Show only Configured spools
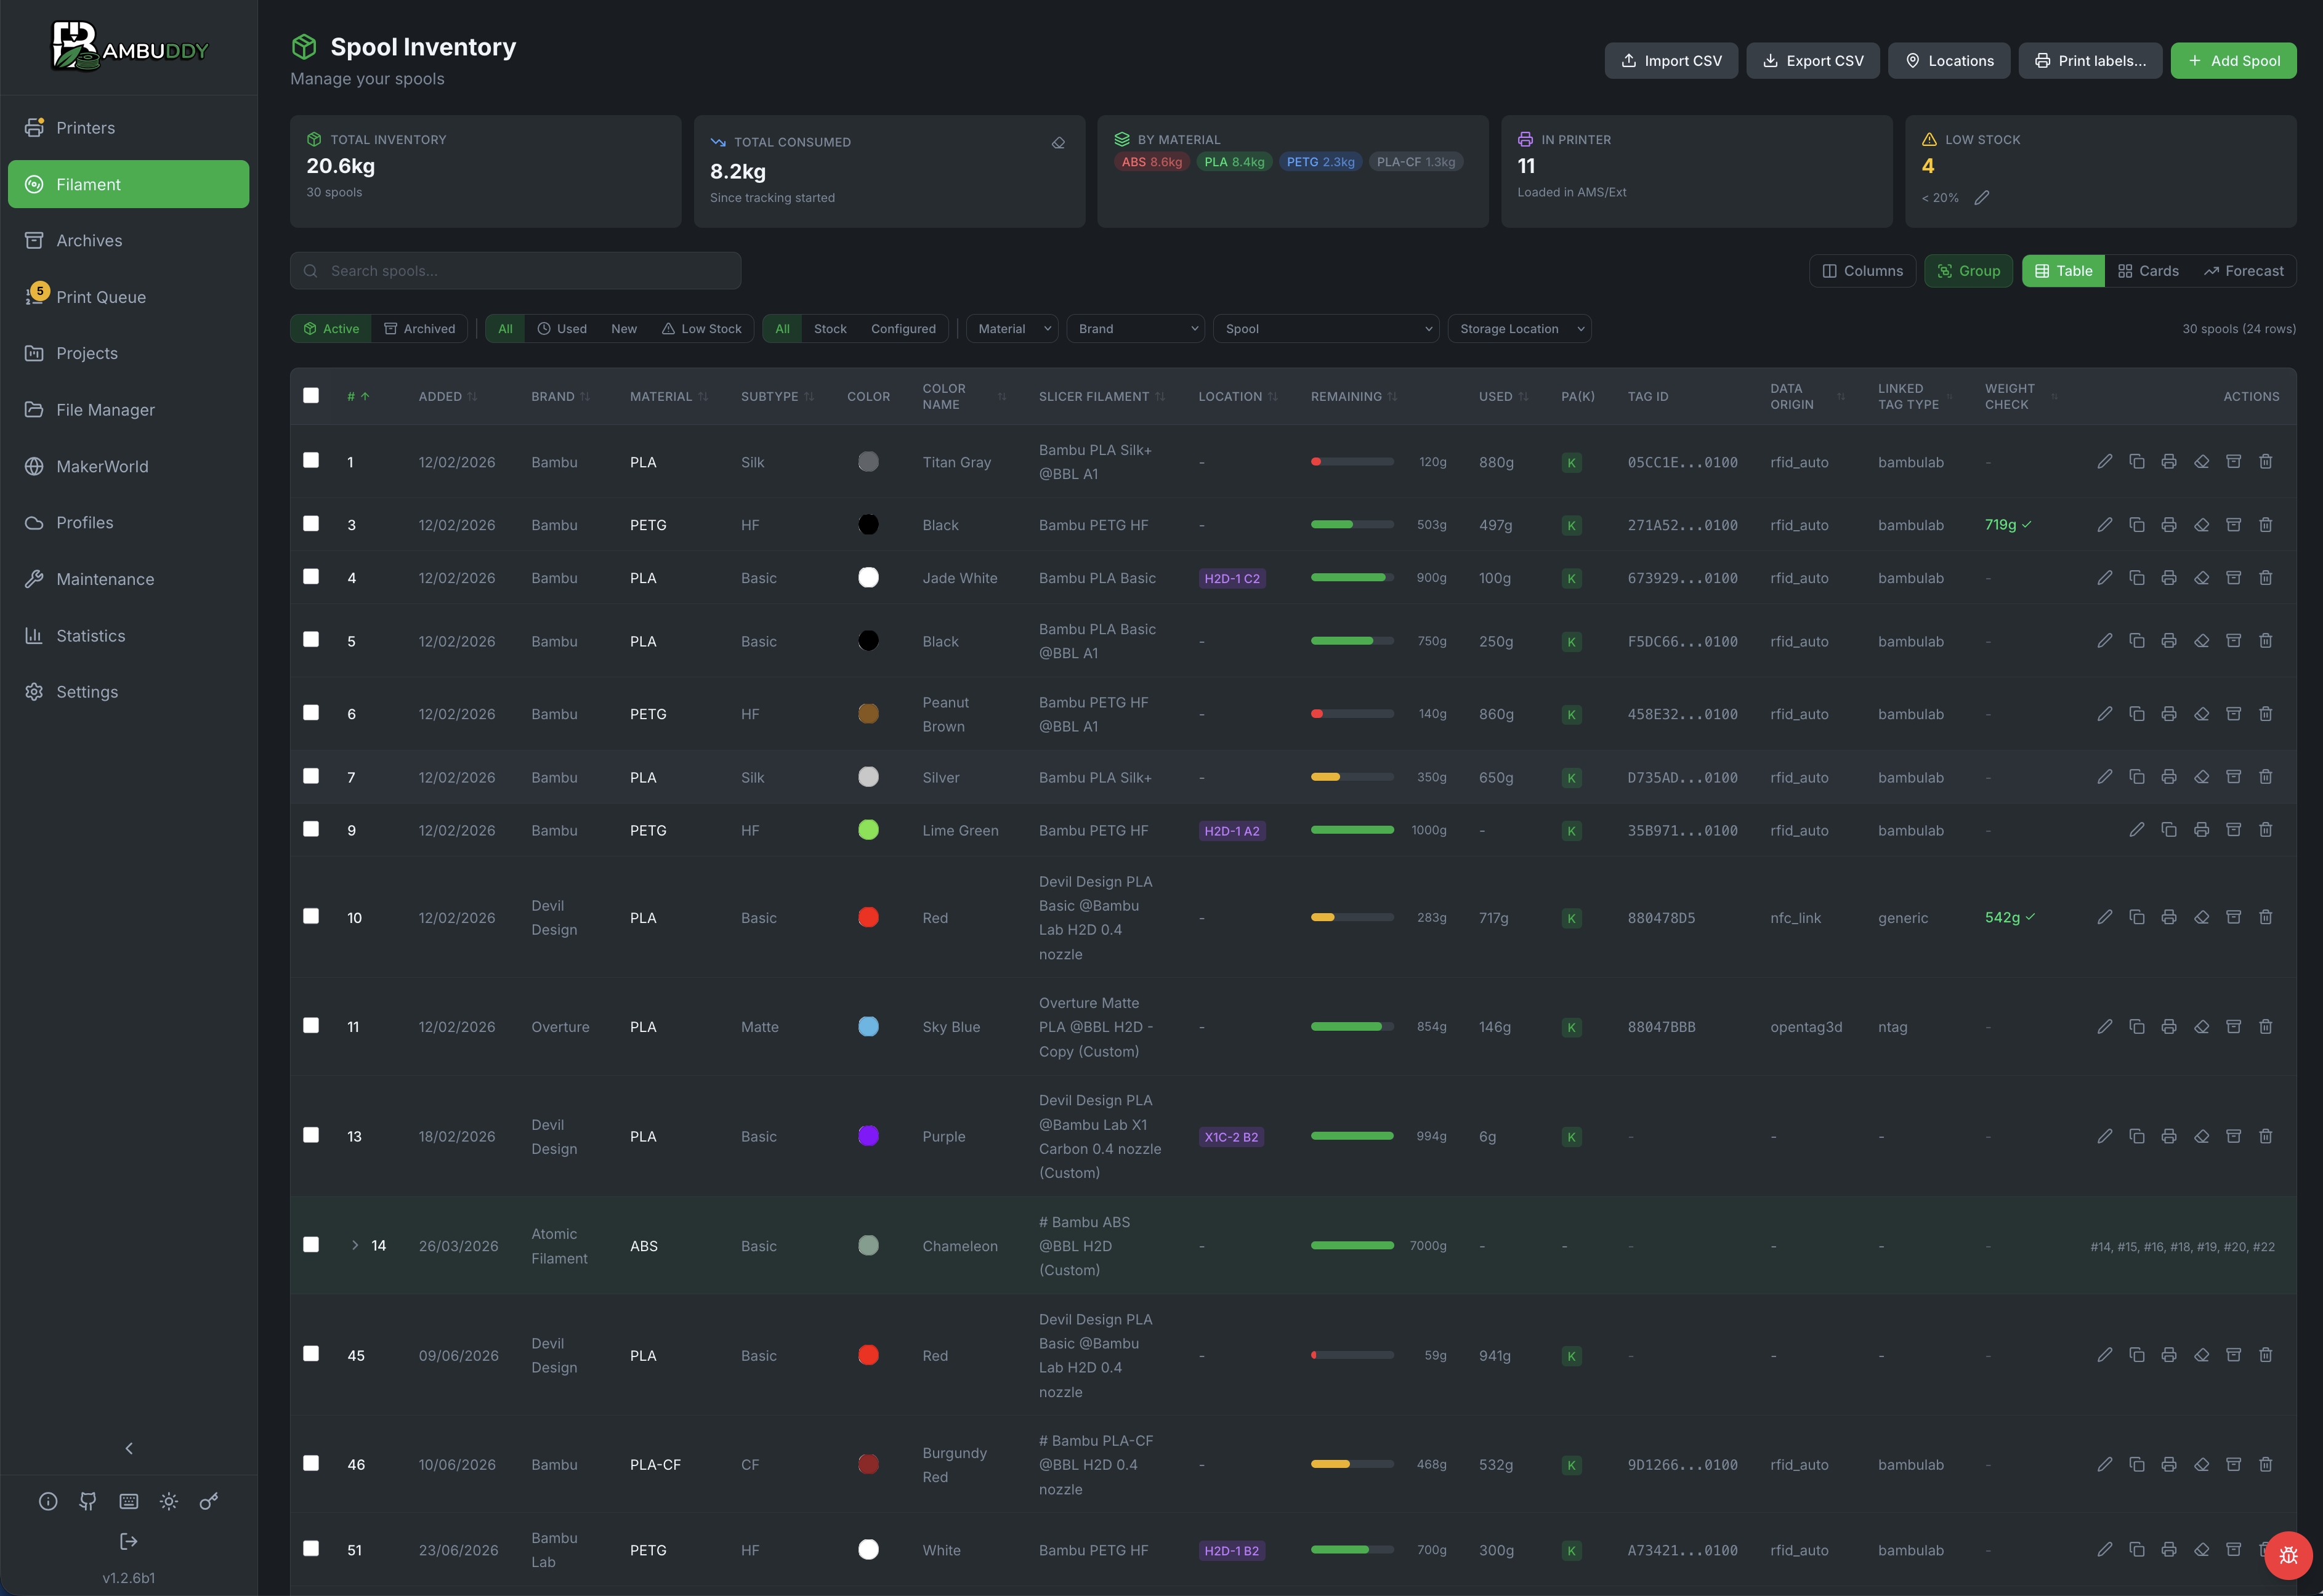The width and height of the screenshot is (2323, 1596). tap(903, 329)
